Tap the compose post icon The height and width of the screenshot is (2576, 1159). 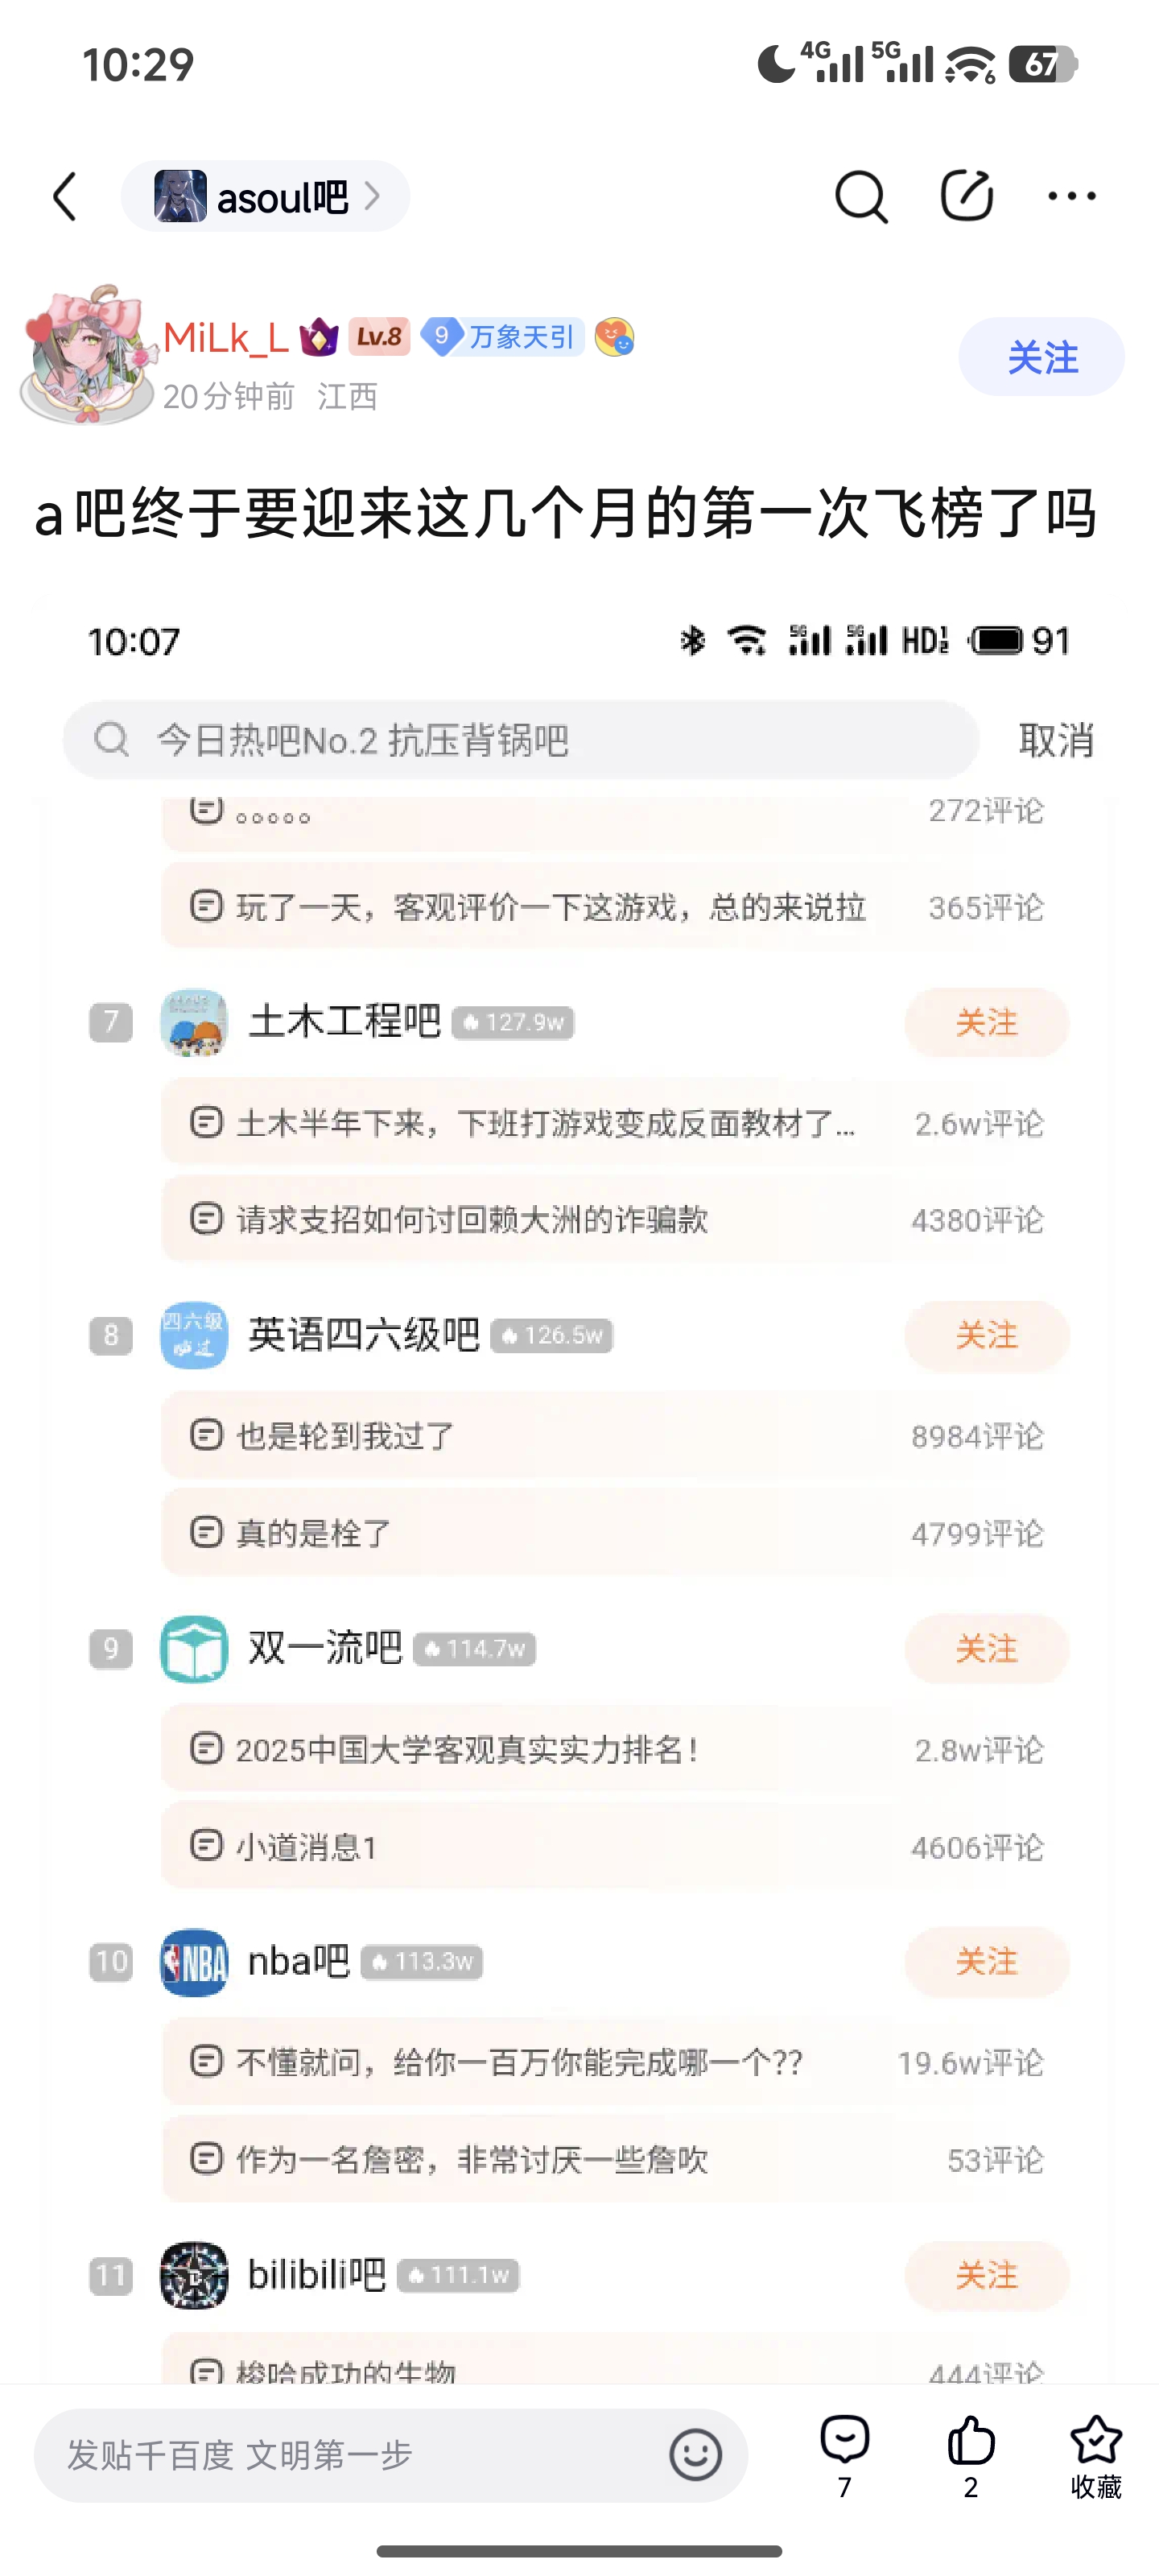click(x=966, y=196)
